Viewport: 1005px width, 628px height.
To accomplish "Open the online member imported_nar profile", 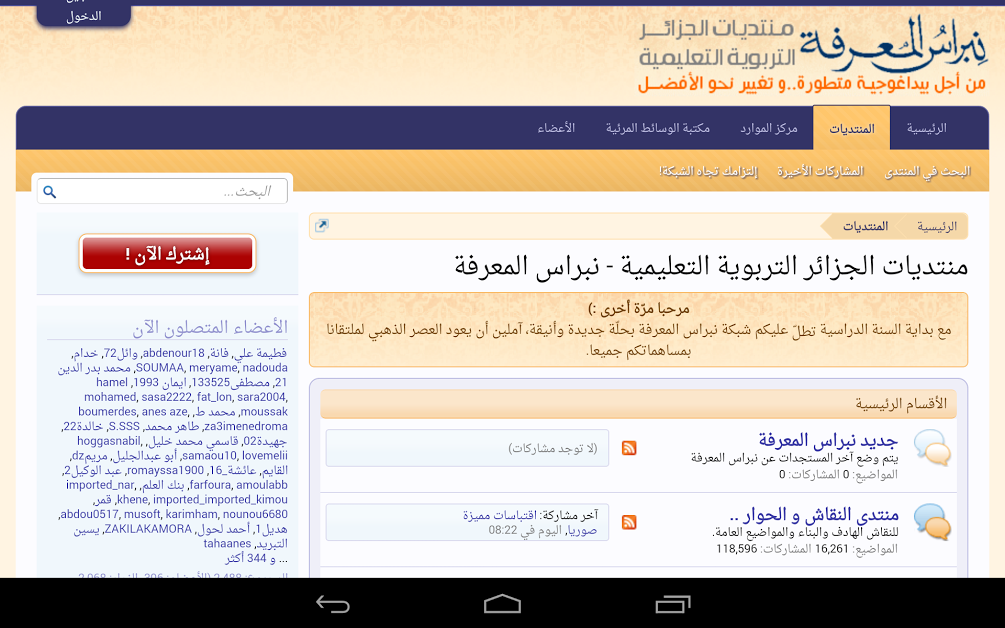I will point(100,485).
